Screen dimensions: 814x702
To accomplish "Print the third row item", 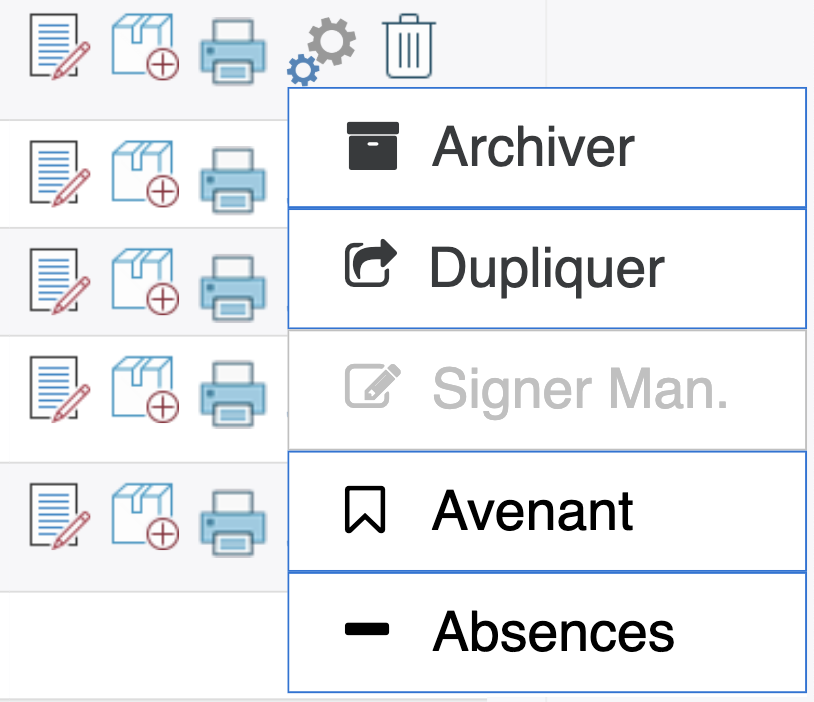I will [233, 288].
